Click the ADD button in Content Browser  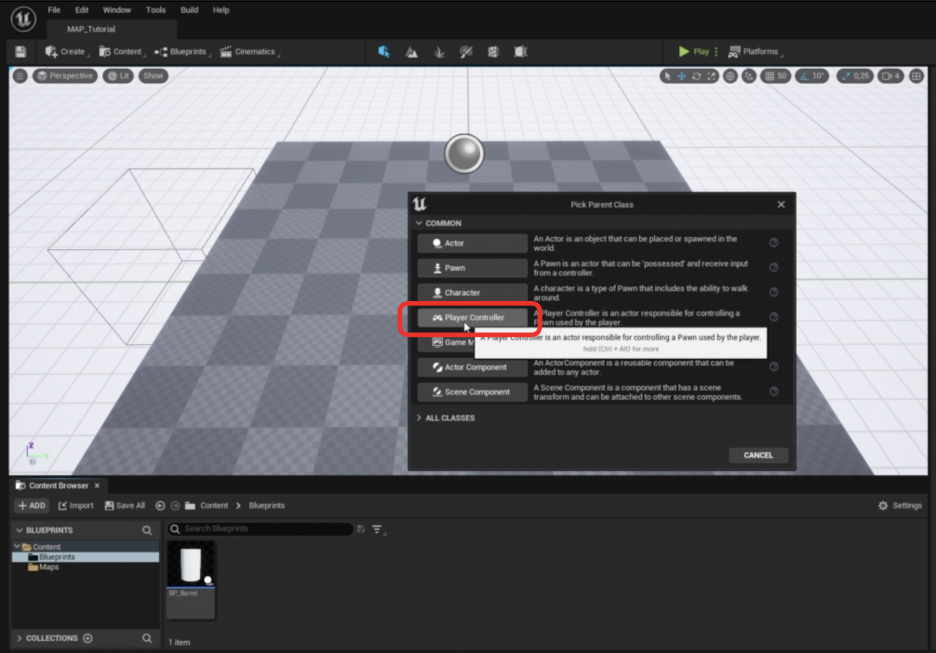click(x=32, y=506)
